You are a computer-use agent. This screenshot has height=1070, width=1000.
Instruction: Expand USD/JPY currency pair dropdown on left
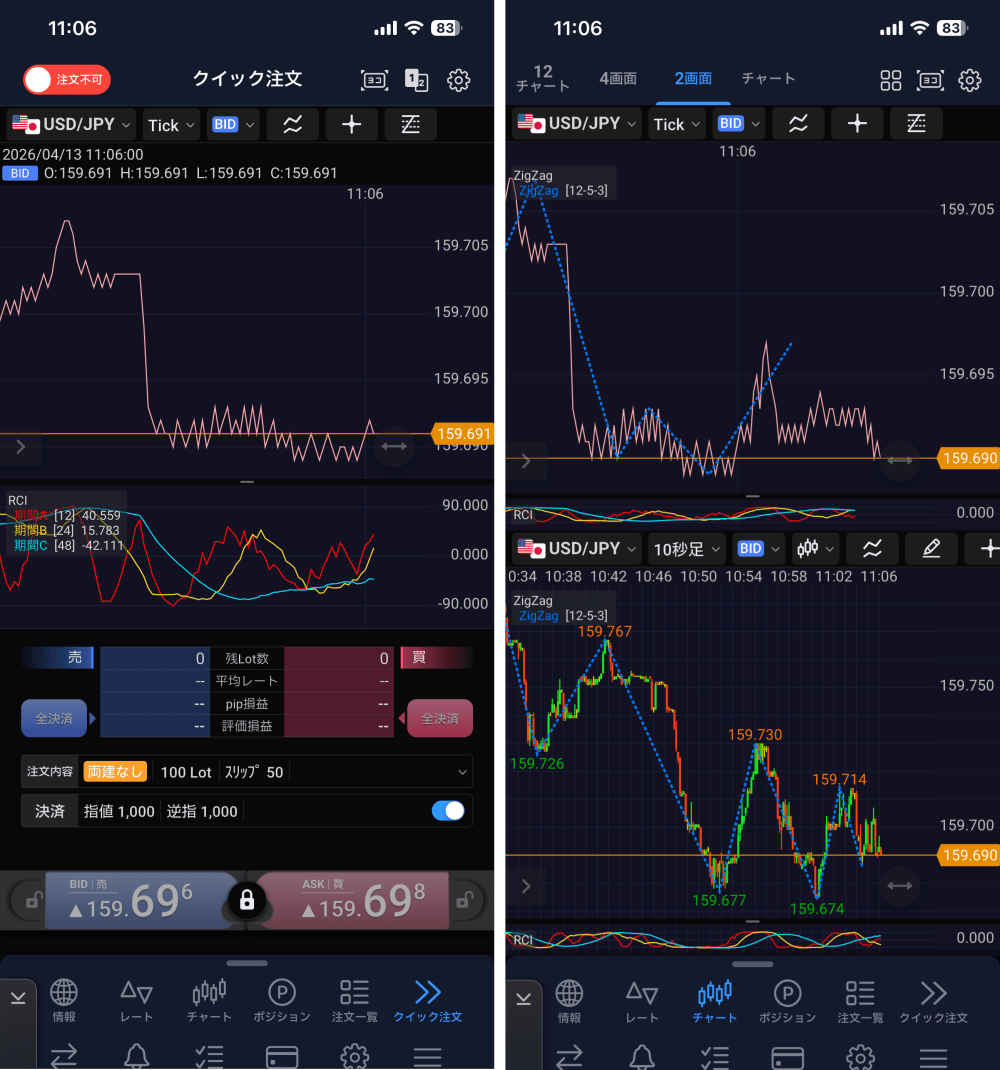[71, 125]
